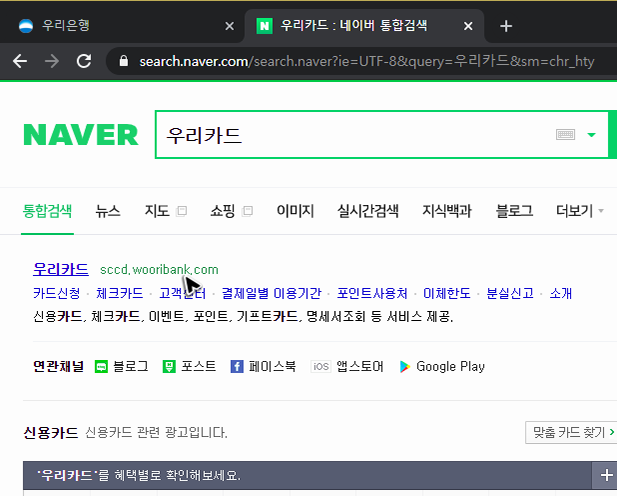Image resolution: width=617 pixels, height=496 pixels.
Task: Close the 우리카드 네이버 통합검색 tab
Action: (x=468, y=26)
